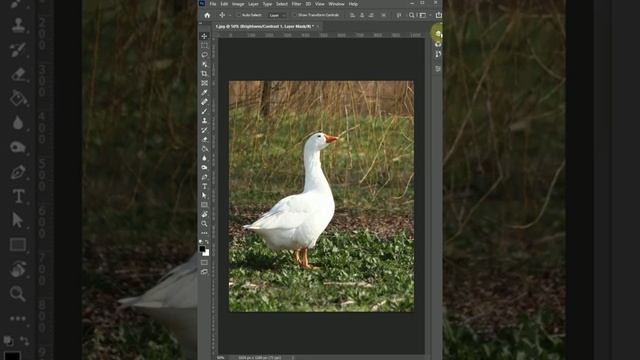Open the Filter menu
The width and height of the screenshot is (640, 360).
click(x=296, y=4)
